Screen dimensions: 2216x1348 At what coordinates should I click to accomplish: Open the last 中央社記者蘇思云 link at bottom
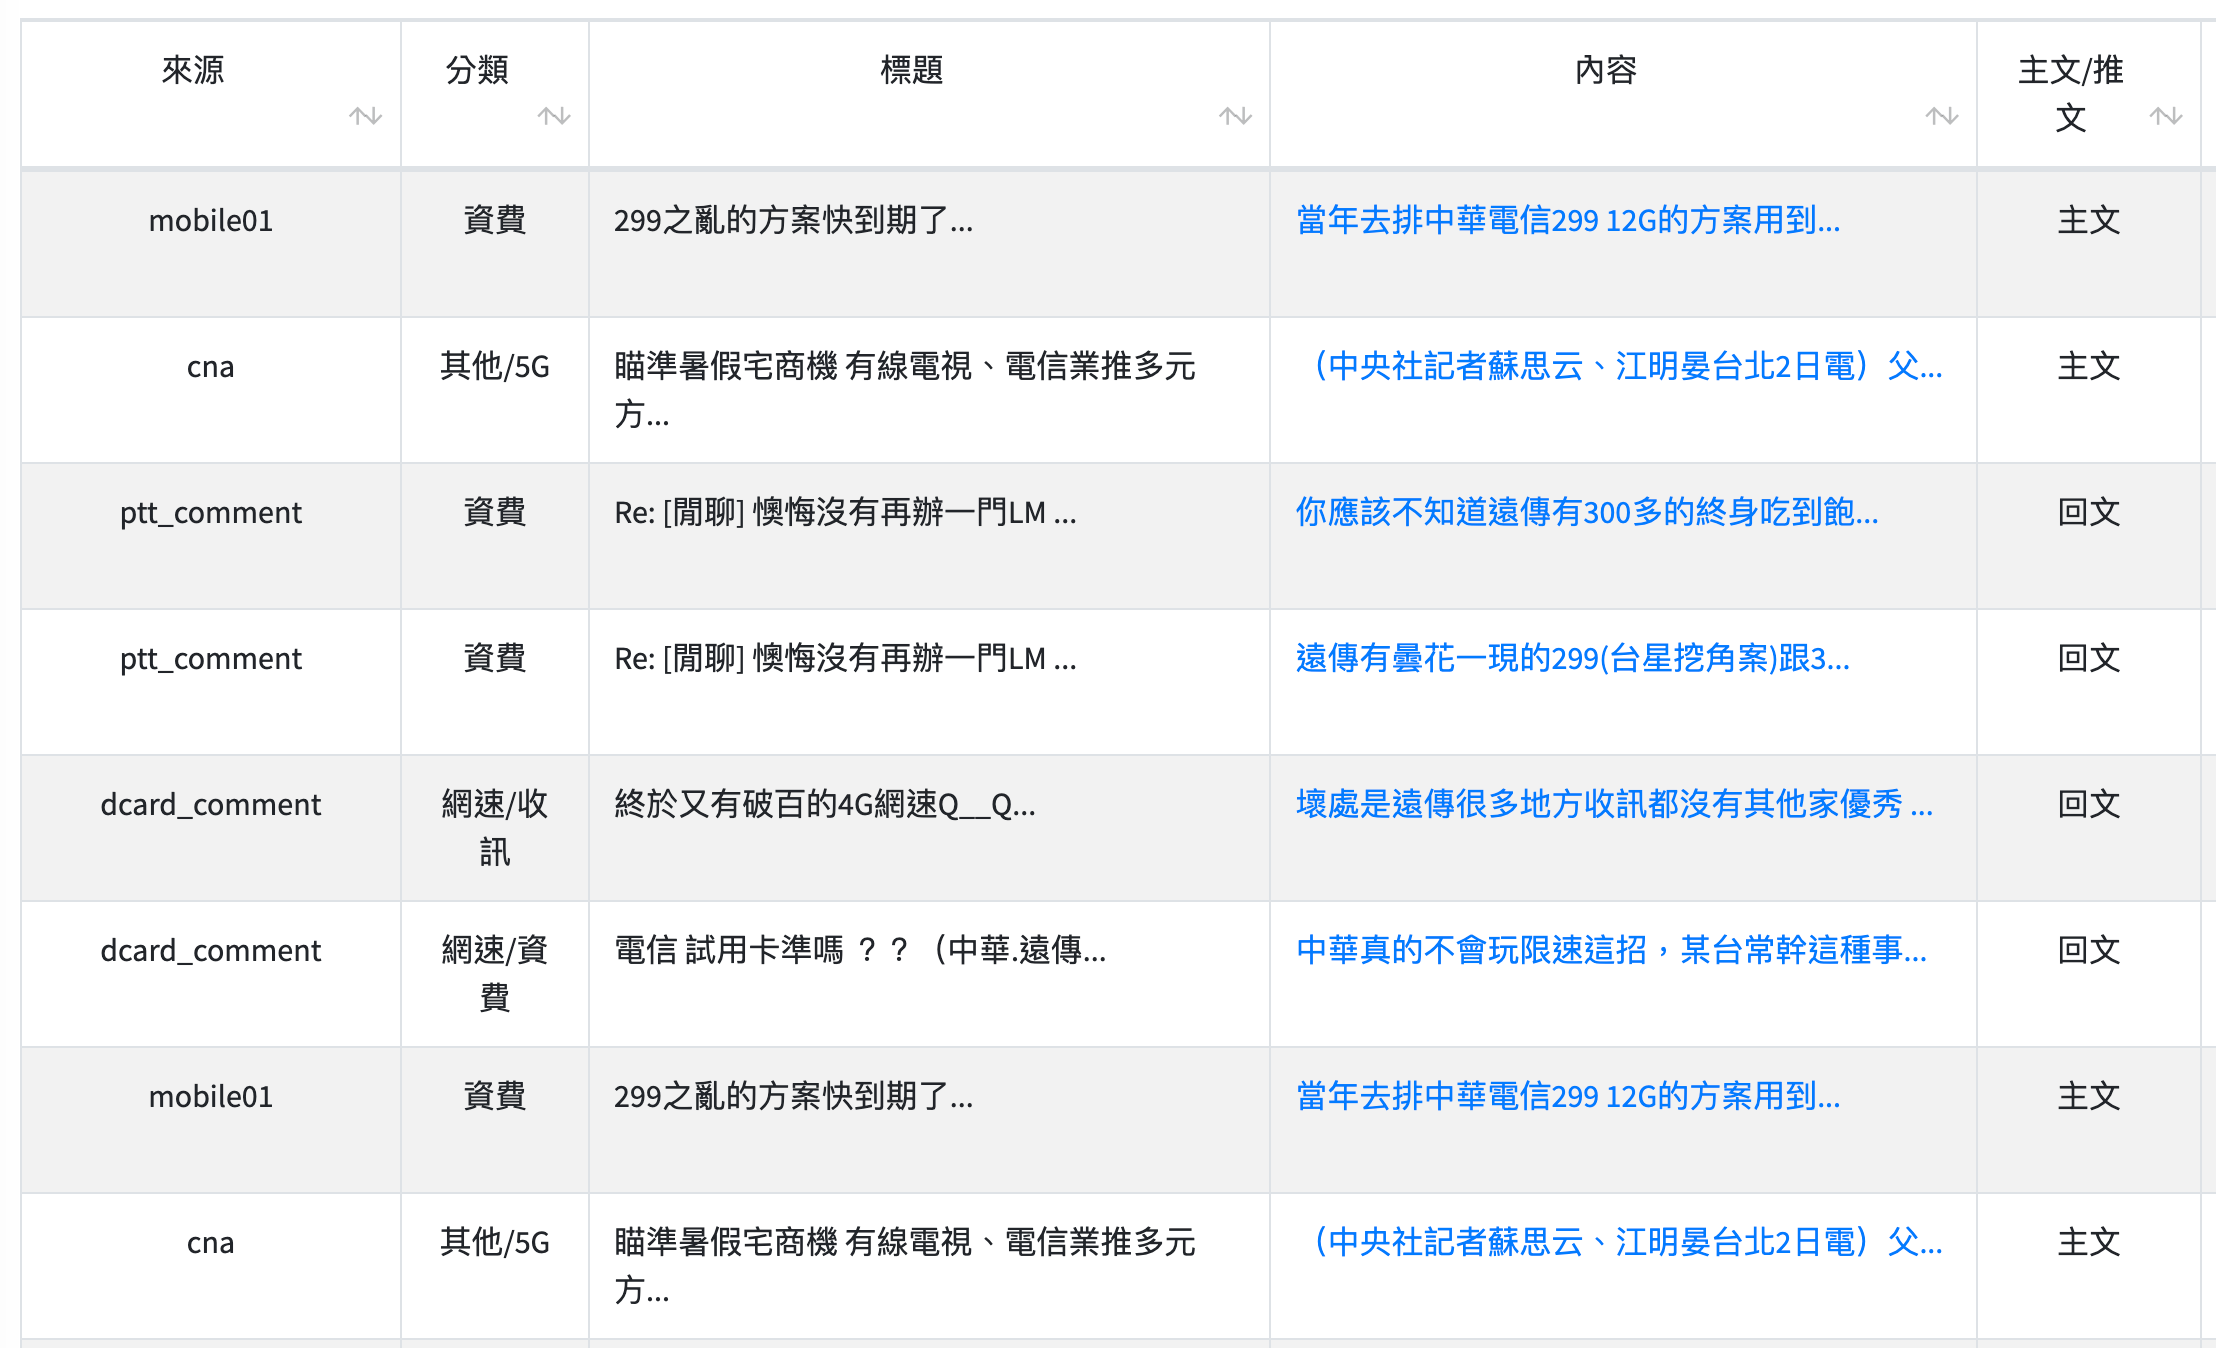(x=1620, y=1242)
